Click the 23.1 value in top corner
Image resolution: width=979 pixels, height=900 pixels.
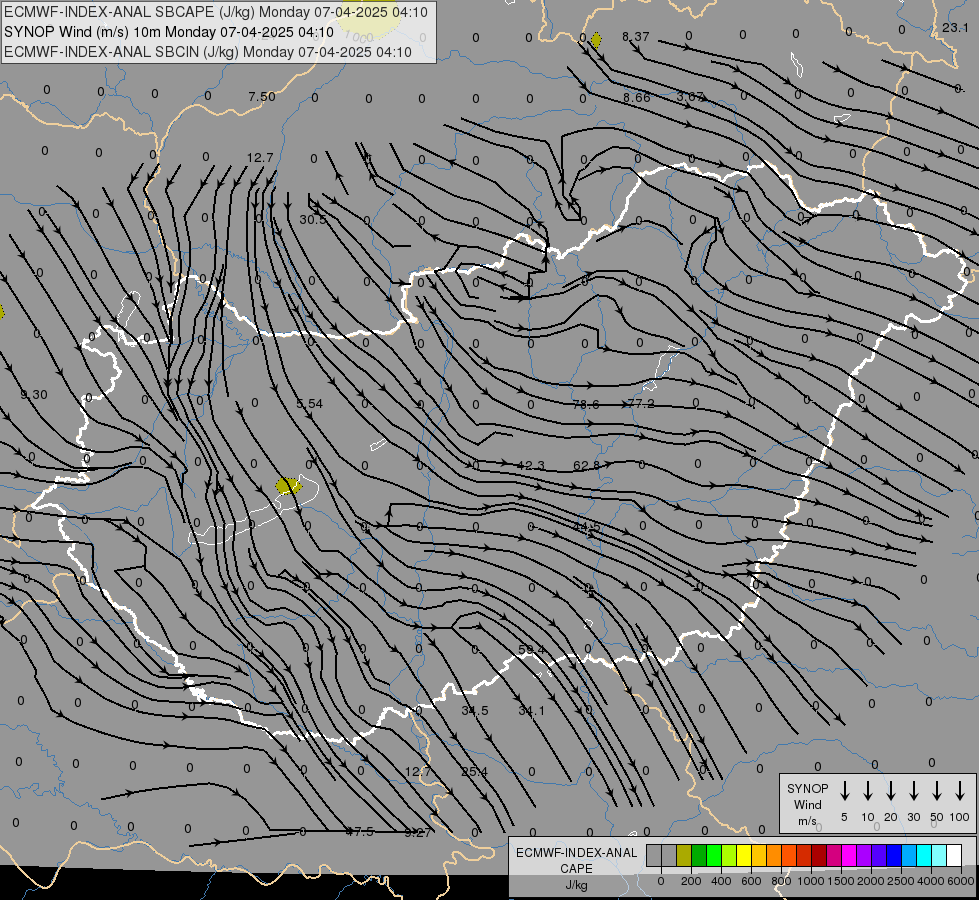[955, 27]
